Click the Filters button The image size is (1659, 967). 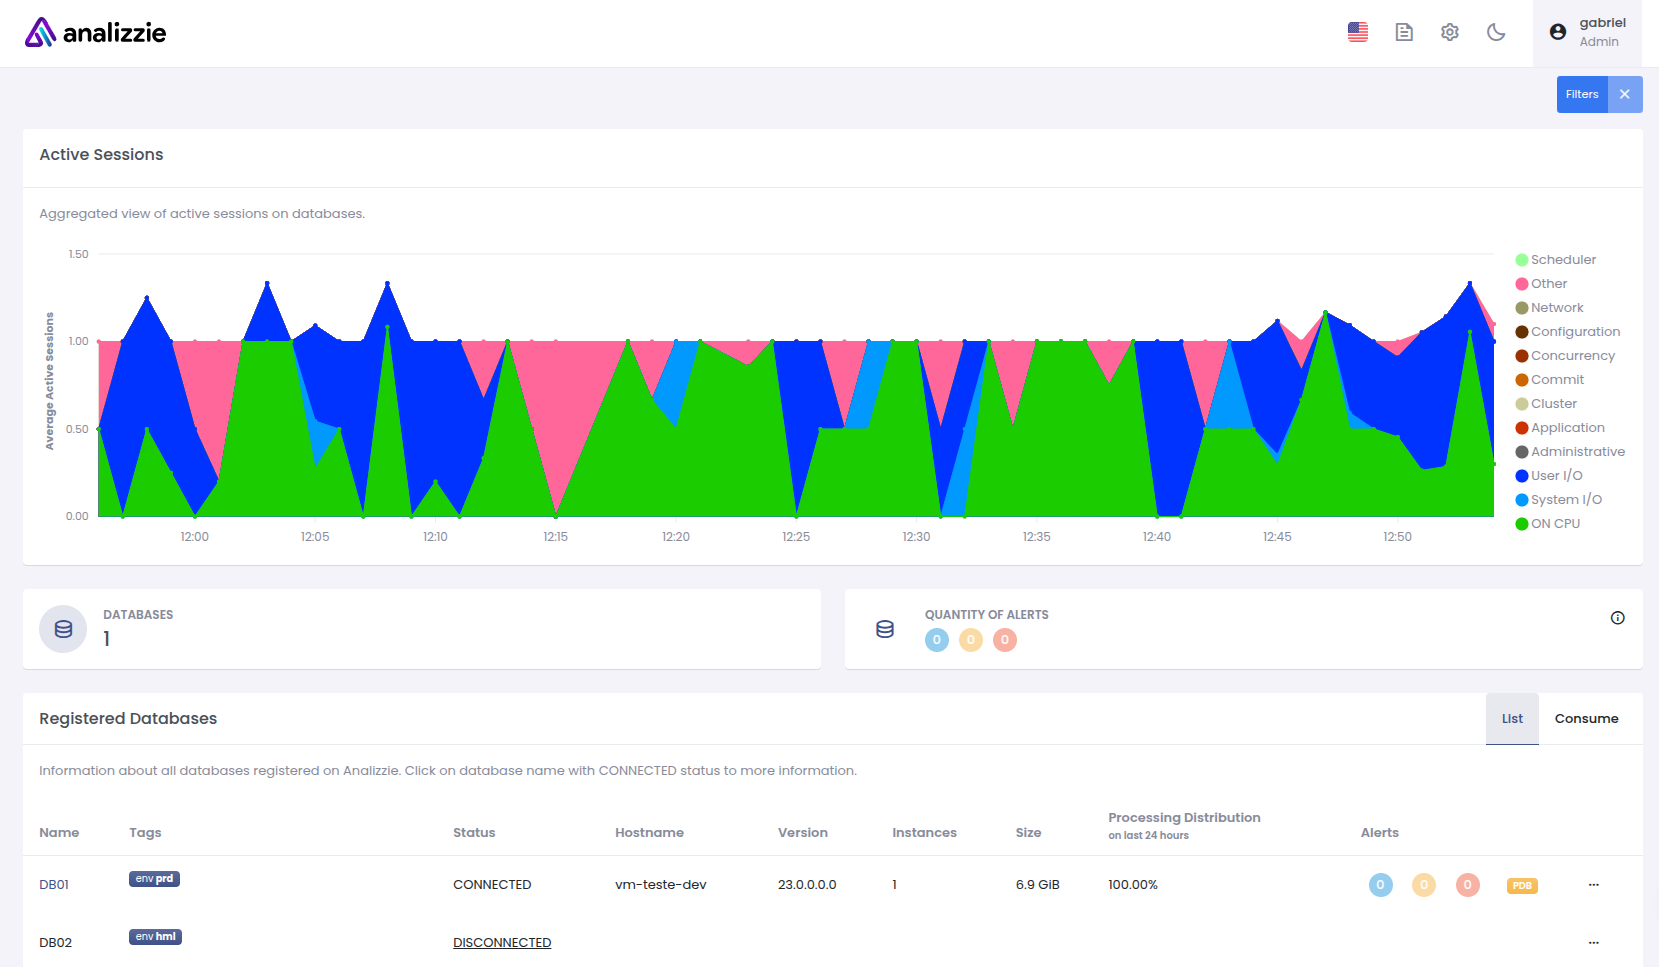tap(1582, 94)
